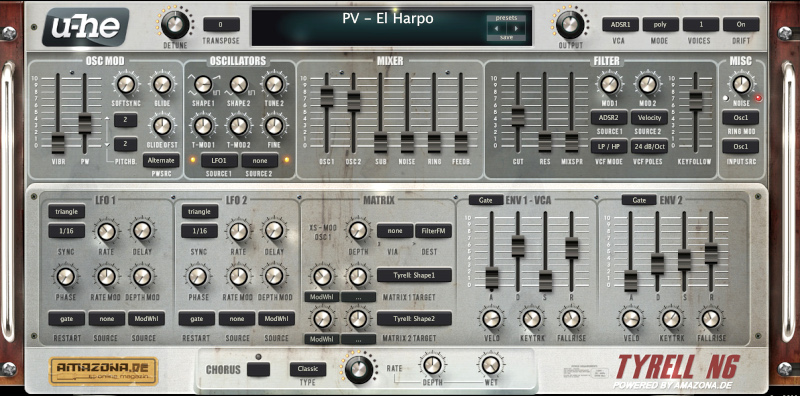Click the next preset arrow
Screen dimensions: 800x396
[x=516, y=28]
